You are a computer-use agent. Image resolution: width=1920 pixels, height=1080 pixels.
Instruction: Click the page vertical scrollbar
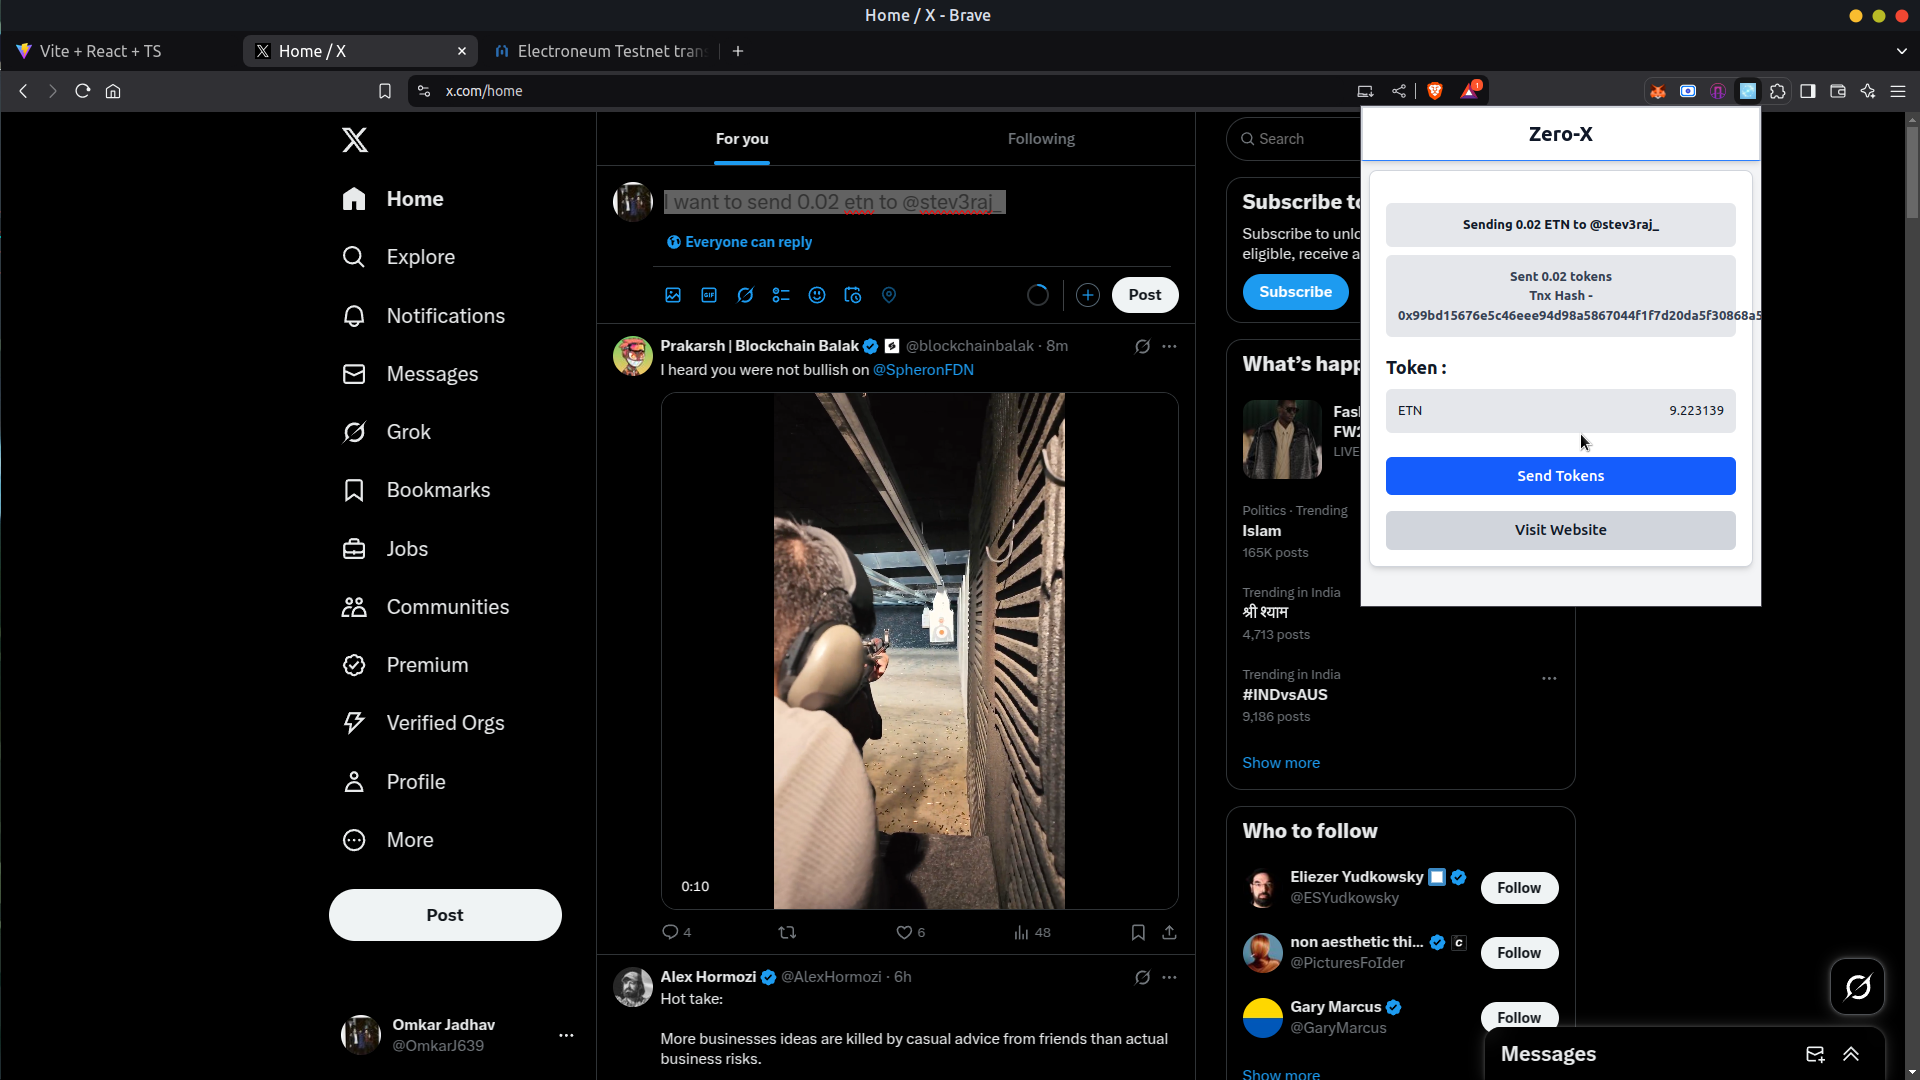[x=1911, y=170]
